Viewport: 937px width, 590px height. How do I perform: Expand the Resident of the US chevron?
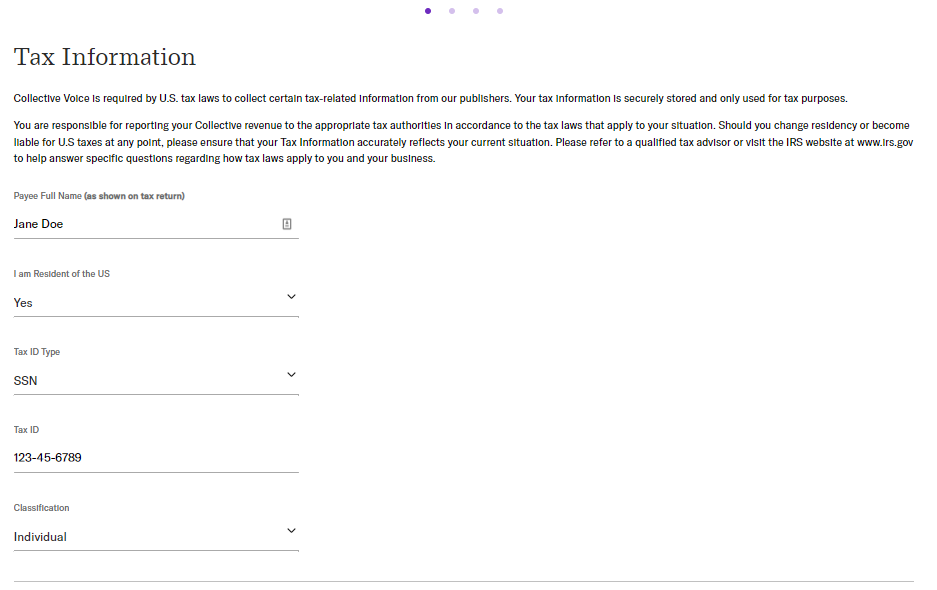(291, 296)
